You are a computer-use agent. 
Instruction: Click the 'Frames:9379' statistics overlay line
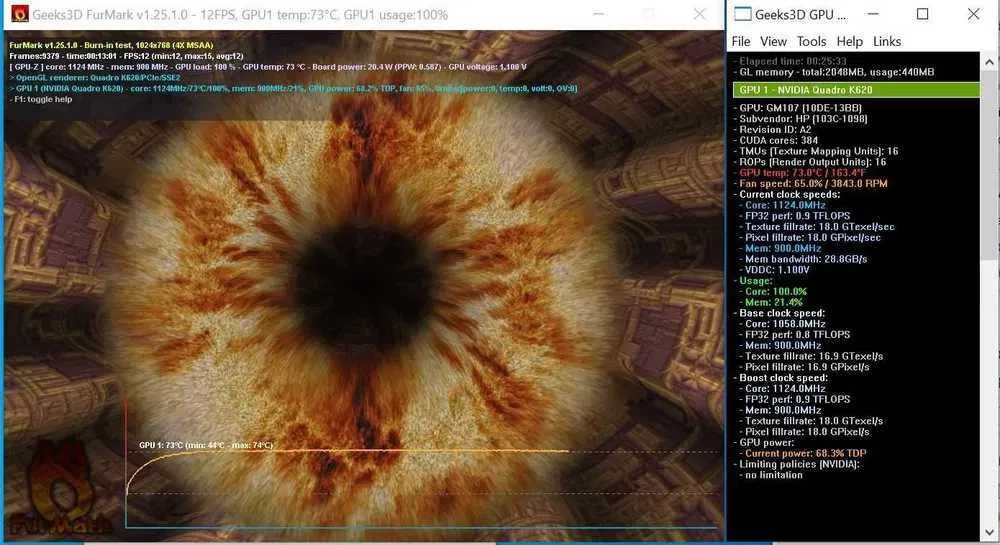(126, 56)
